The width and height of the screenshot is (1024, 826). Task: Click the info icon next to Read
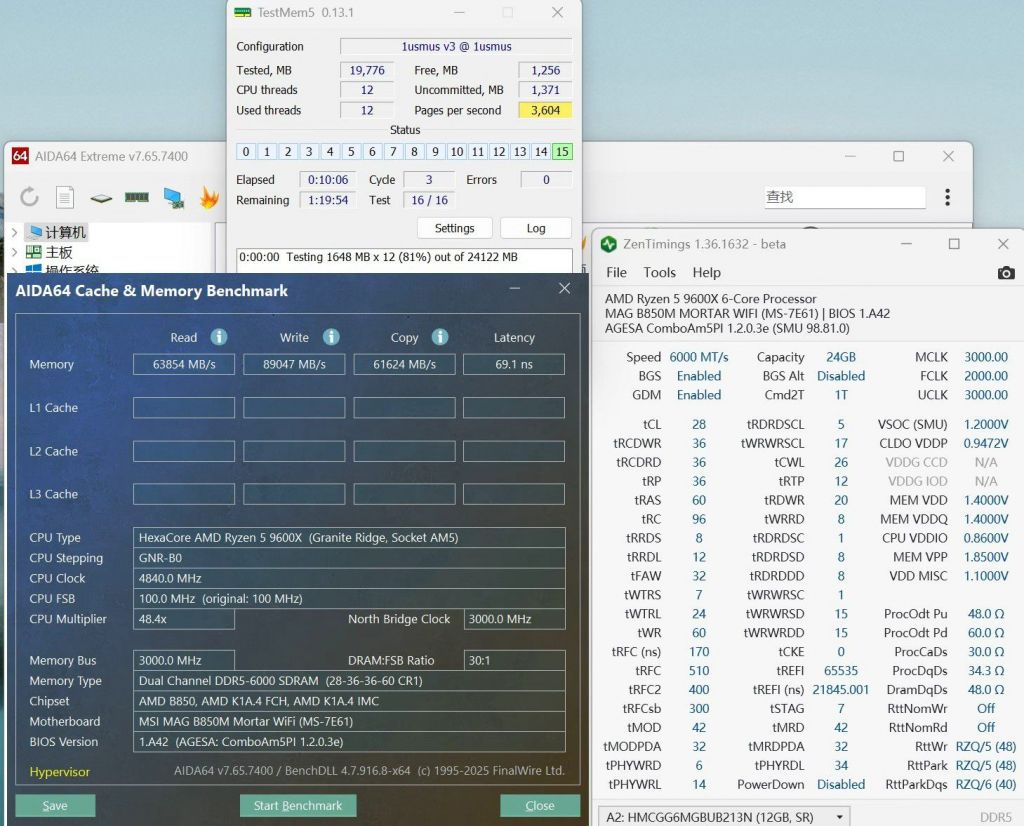tap(218, 337)
